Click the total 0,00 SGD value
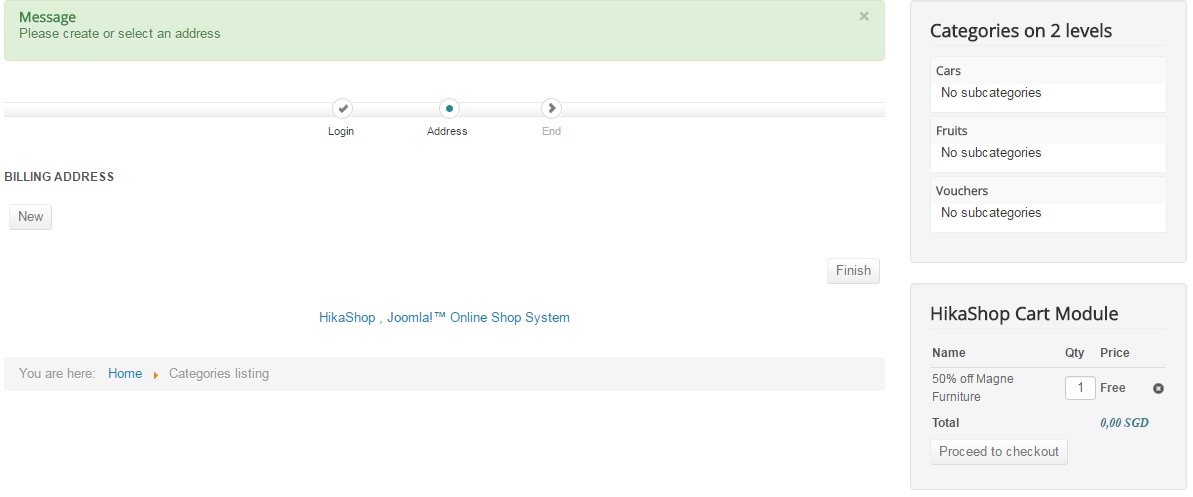 point(1124,423)
